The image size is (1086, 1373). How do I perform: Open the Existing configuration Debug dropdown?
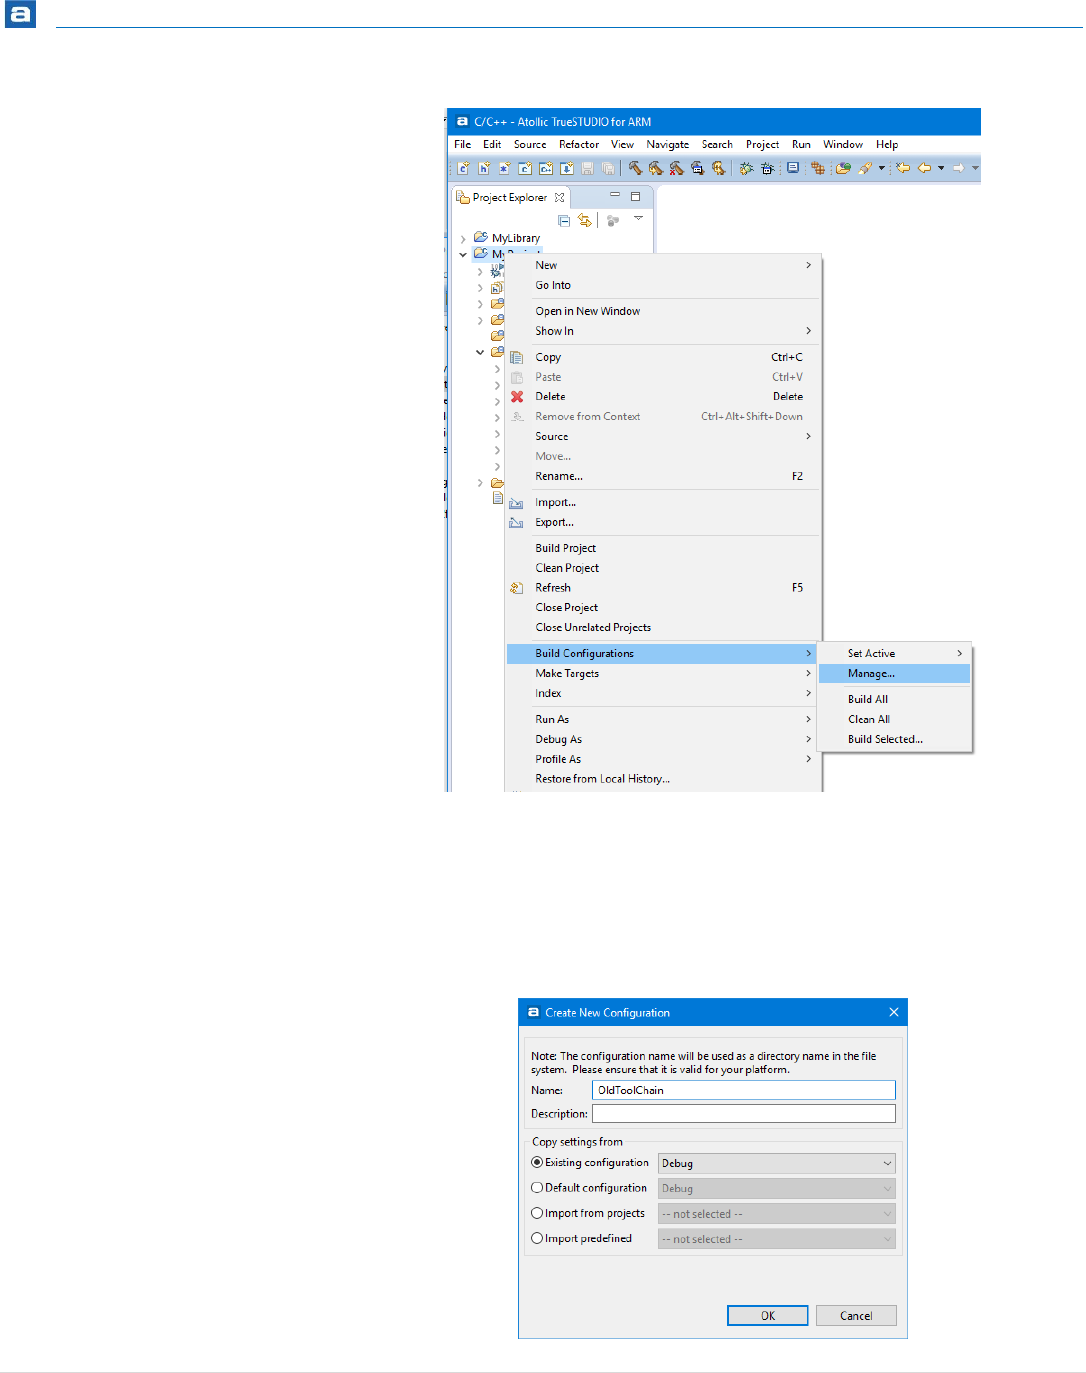(776, 1163)
